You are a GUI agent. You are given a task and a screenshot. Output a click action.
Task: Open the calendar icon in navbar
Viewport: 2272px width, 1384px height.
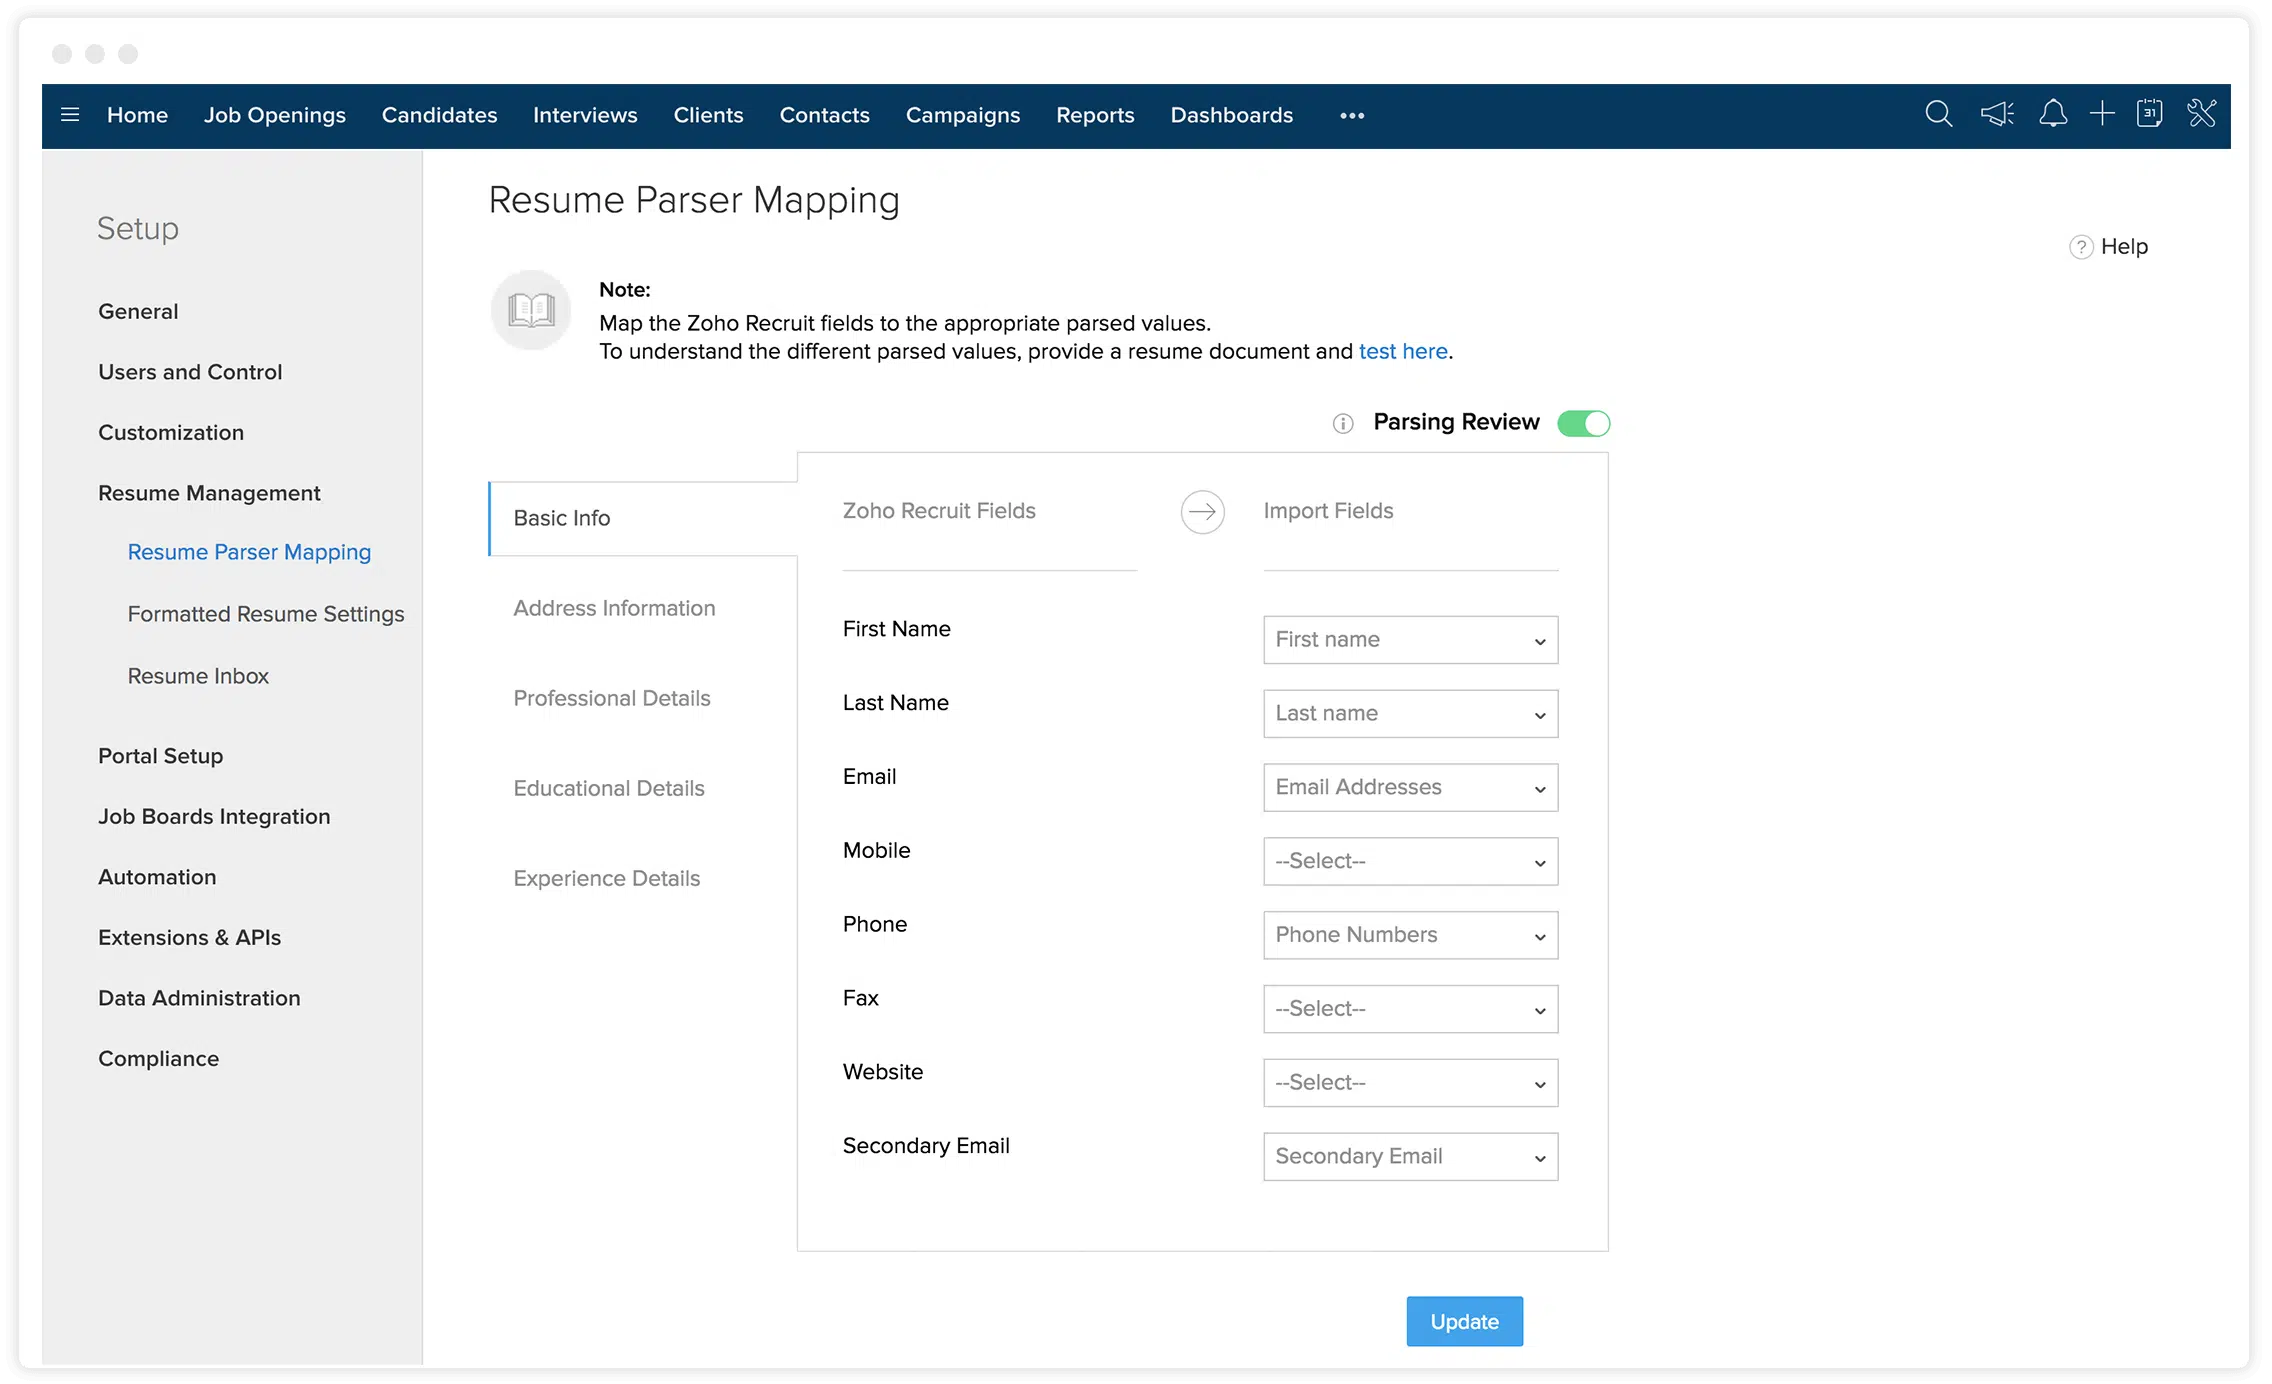[x=2149, y=114]
